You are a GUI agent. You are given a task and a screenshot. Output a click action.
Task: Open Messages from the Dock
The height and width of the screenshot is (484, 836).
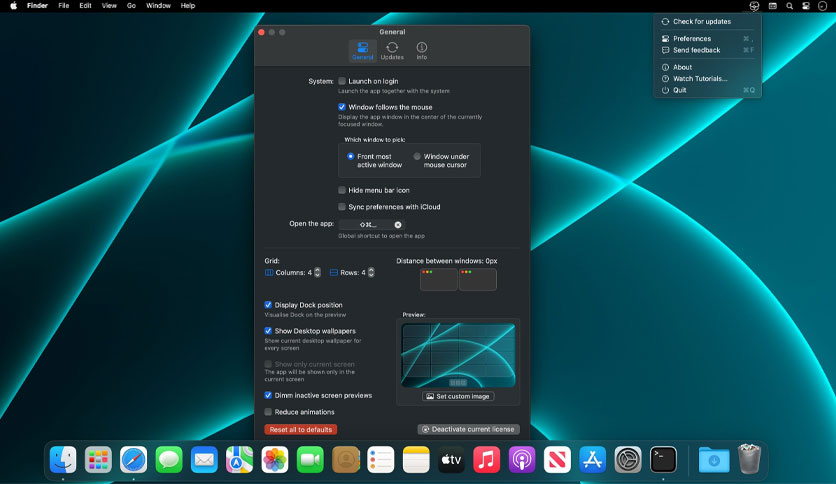click(x=169, y=459)
